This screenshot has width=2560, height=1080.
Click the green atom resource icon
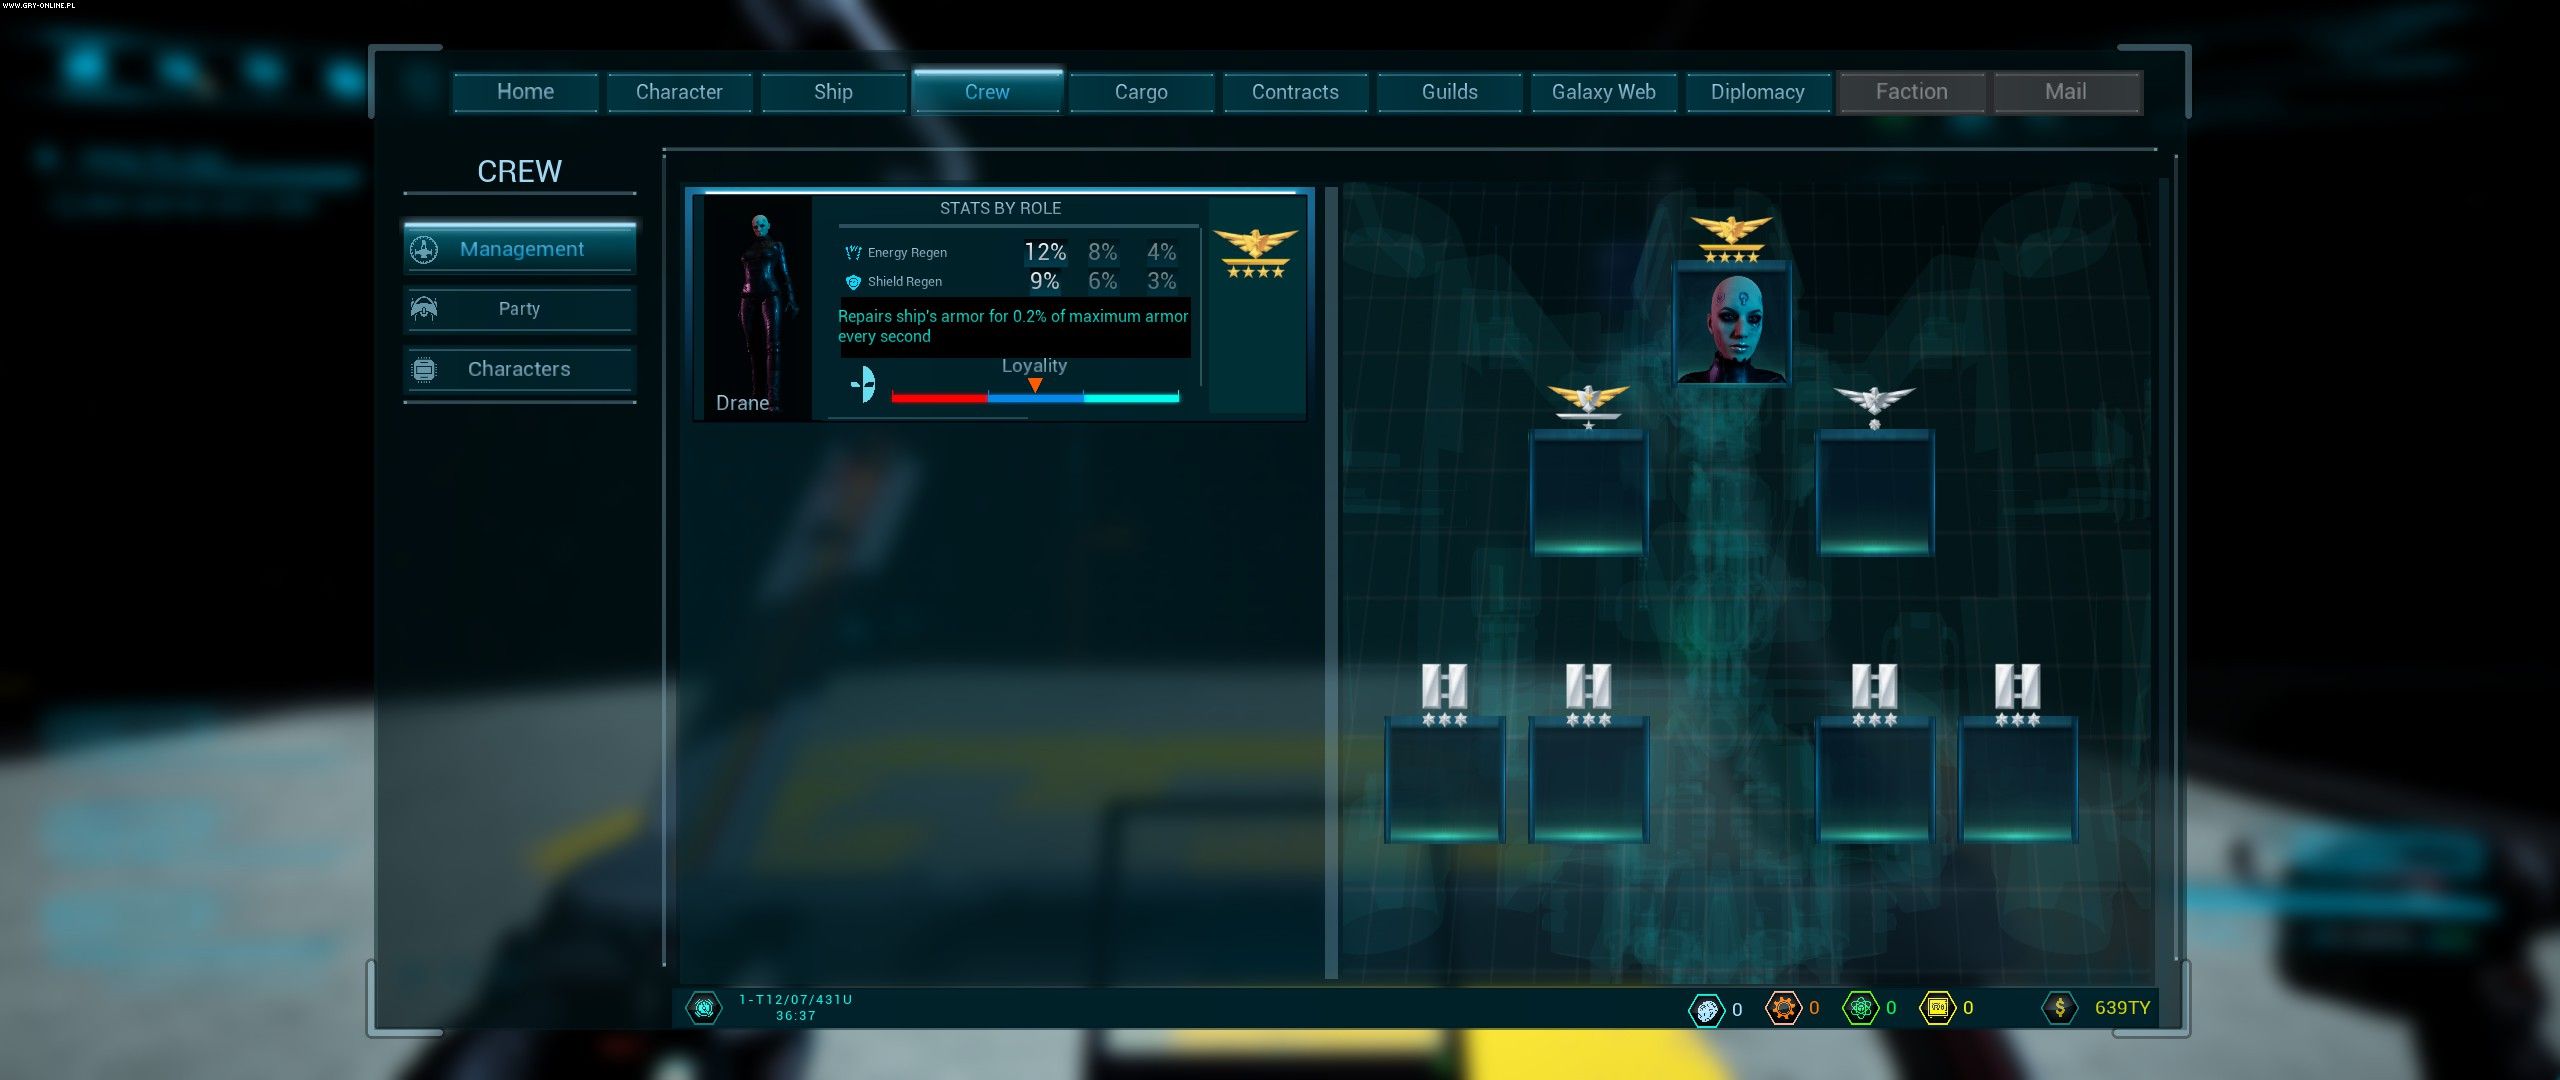[1860, 1007]
